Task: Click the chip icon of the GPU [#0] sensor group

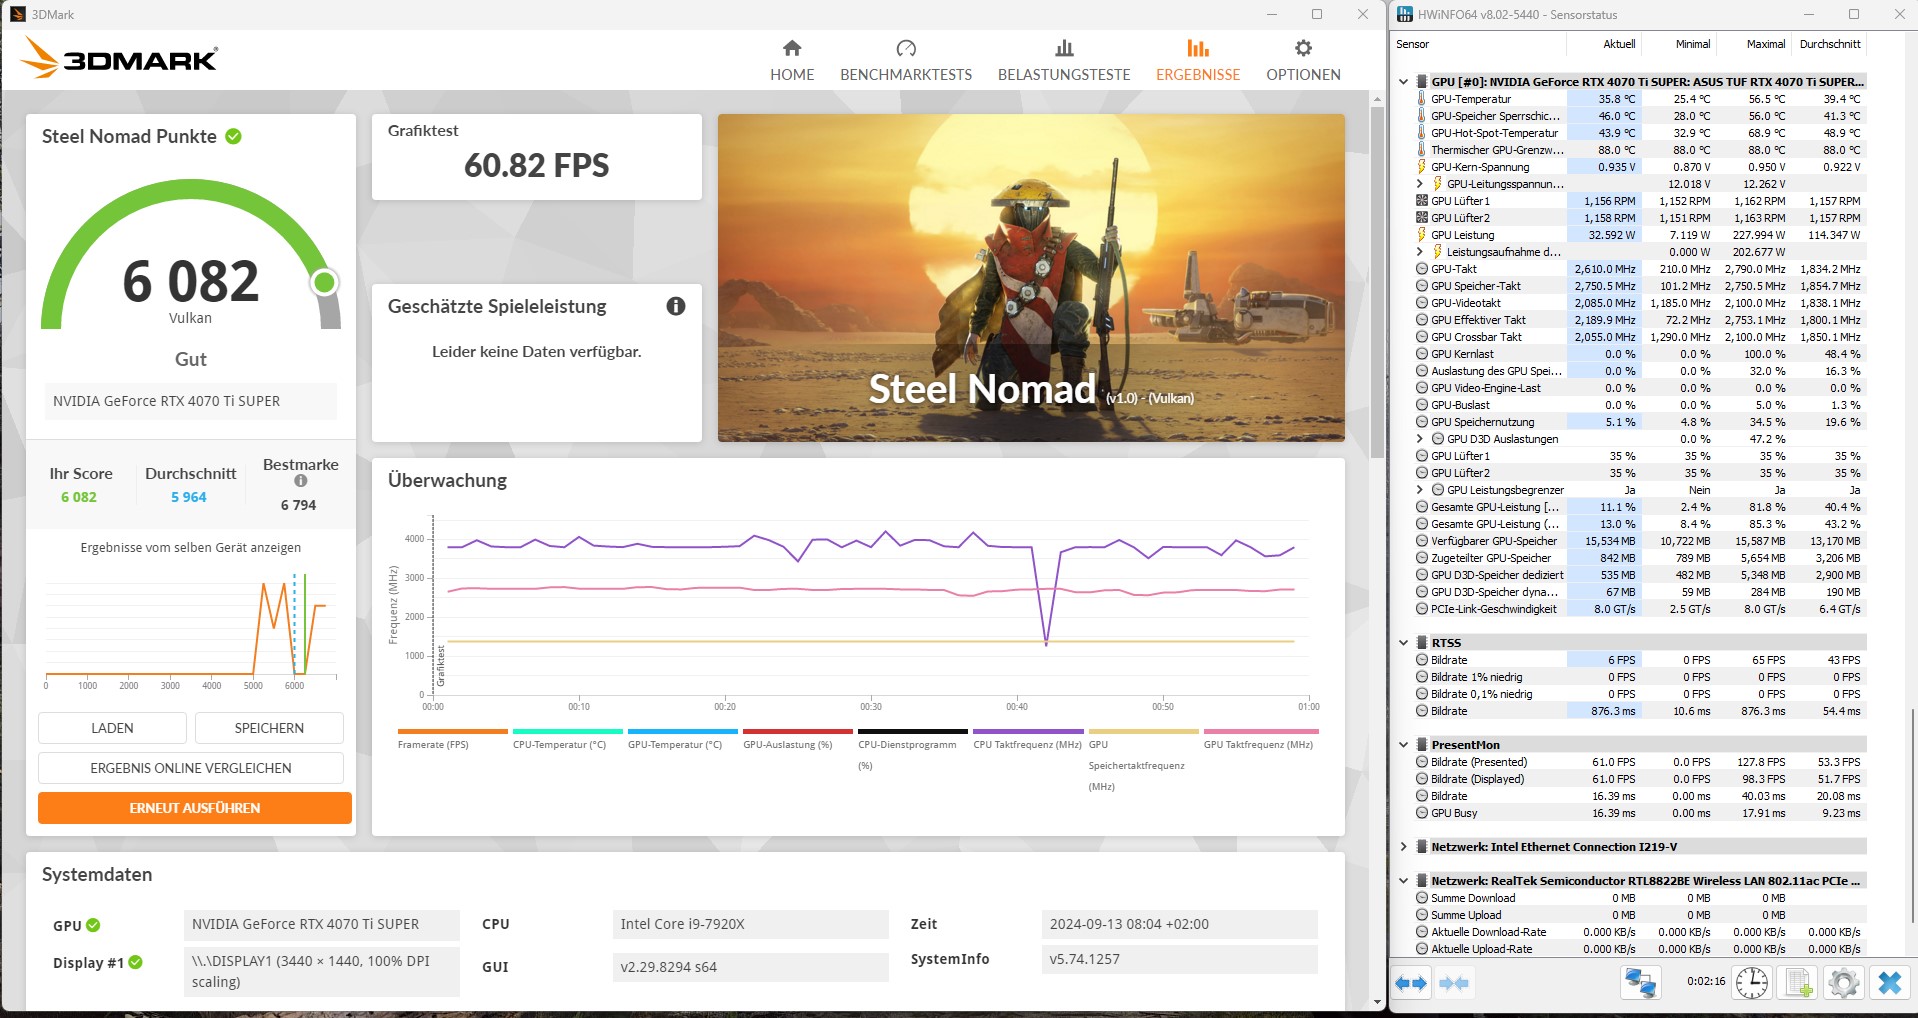Action: pos(1421,82)
